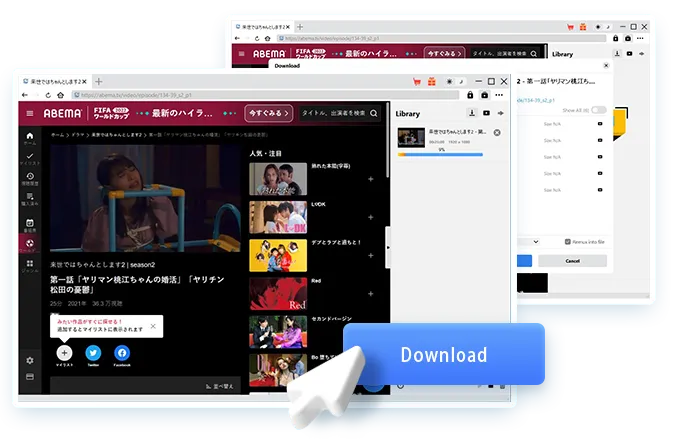Click the camera icon next to the front window lock
The image size is (686, 439).
[484, 95]
